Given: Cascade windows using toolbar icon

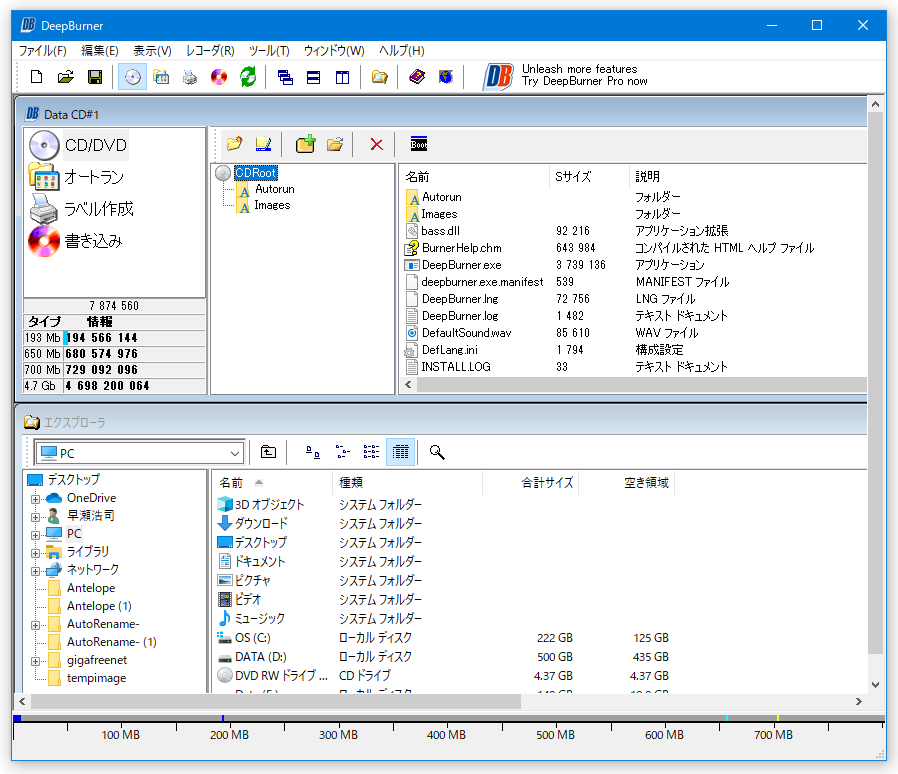Looking at the screenshot, I should point(285,77).
